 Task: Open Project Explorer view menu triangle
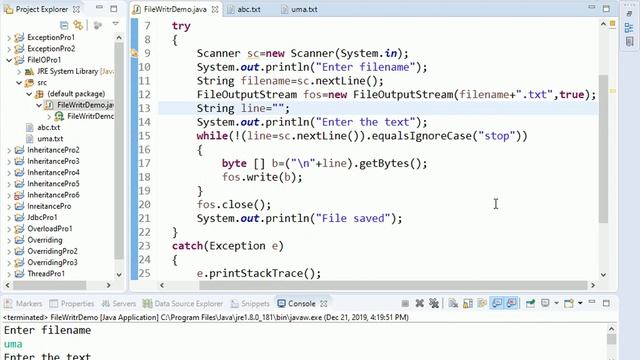pyautogui.click(x=116, y=24)
